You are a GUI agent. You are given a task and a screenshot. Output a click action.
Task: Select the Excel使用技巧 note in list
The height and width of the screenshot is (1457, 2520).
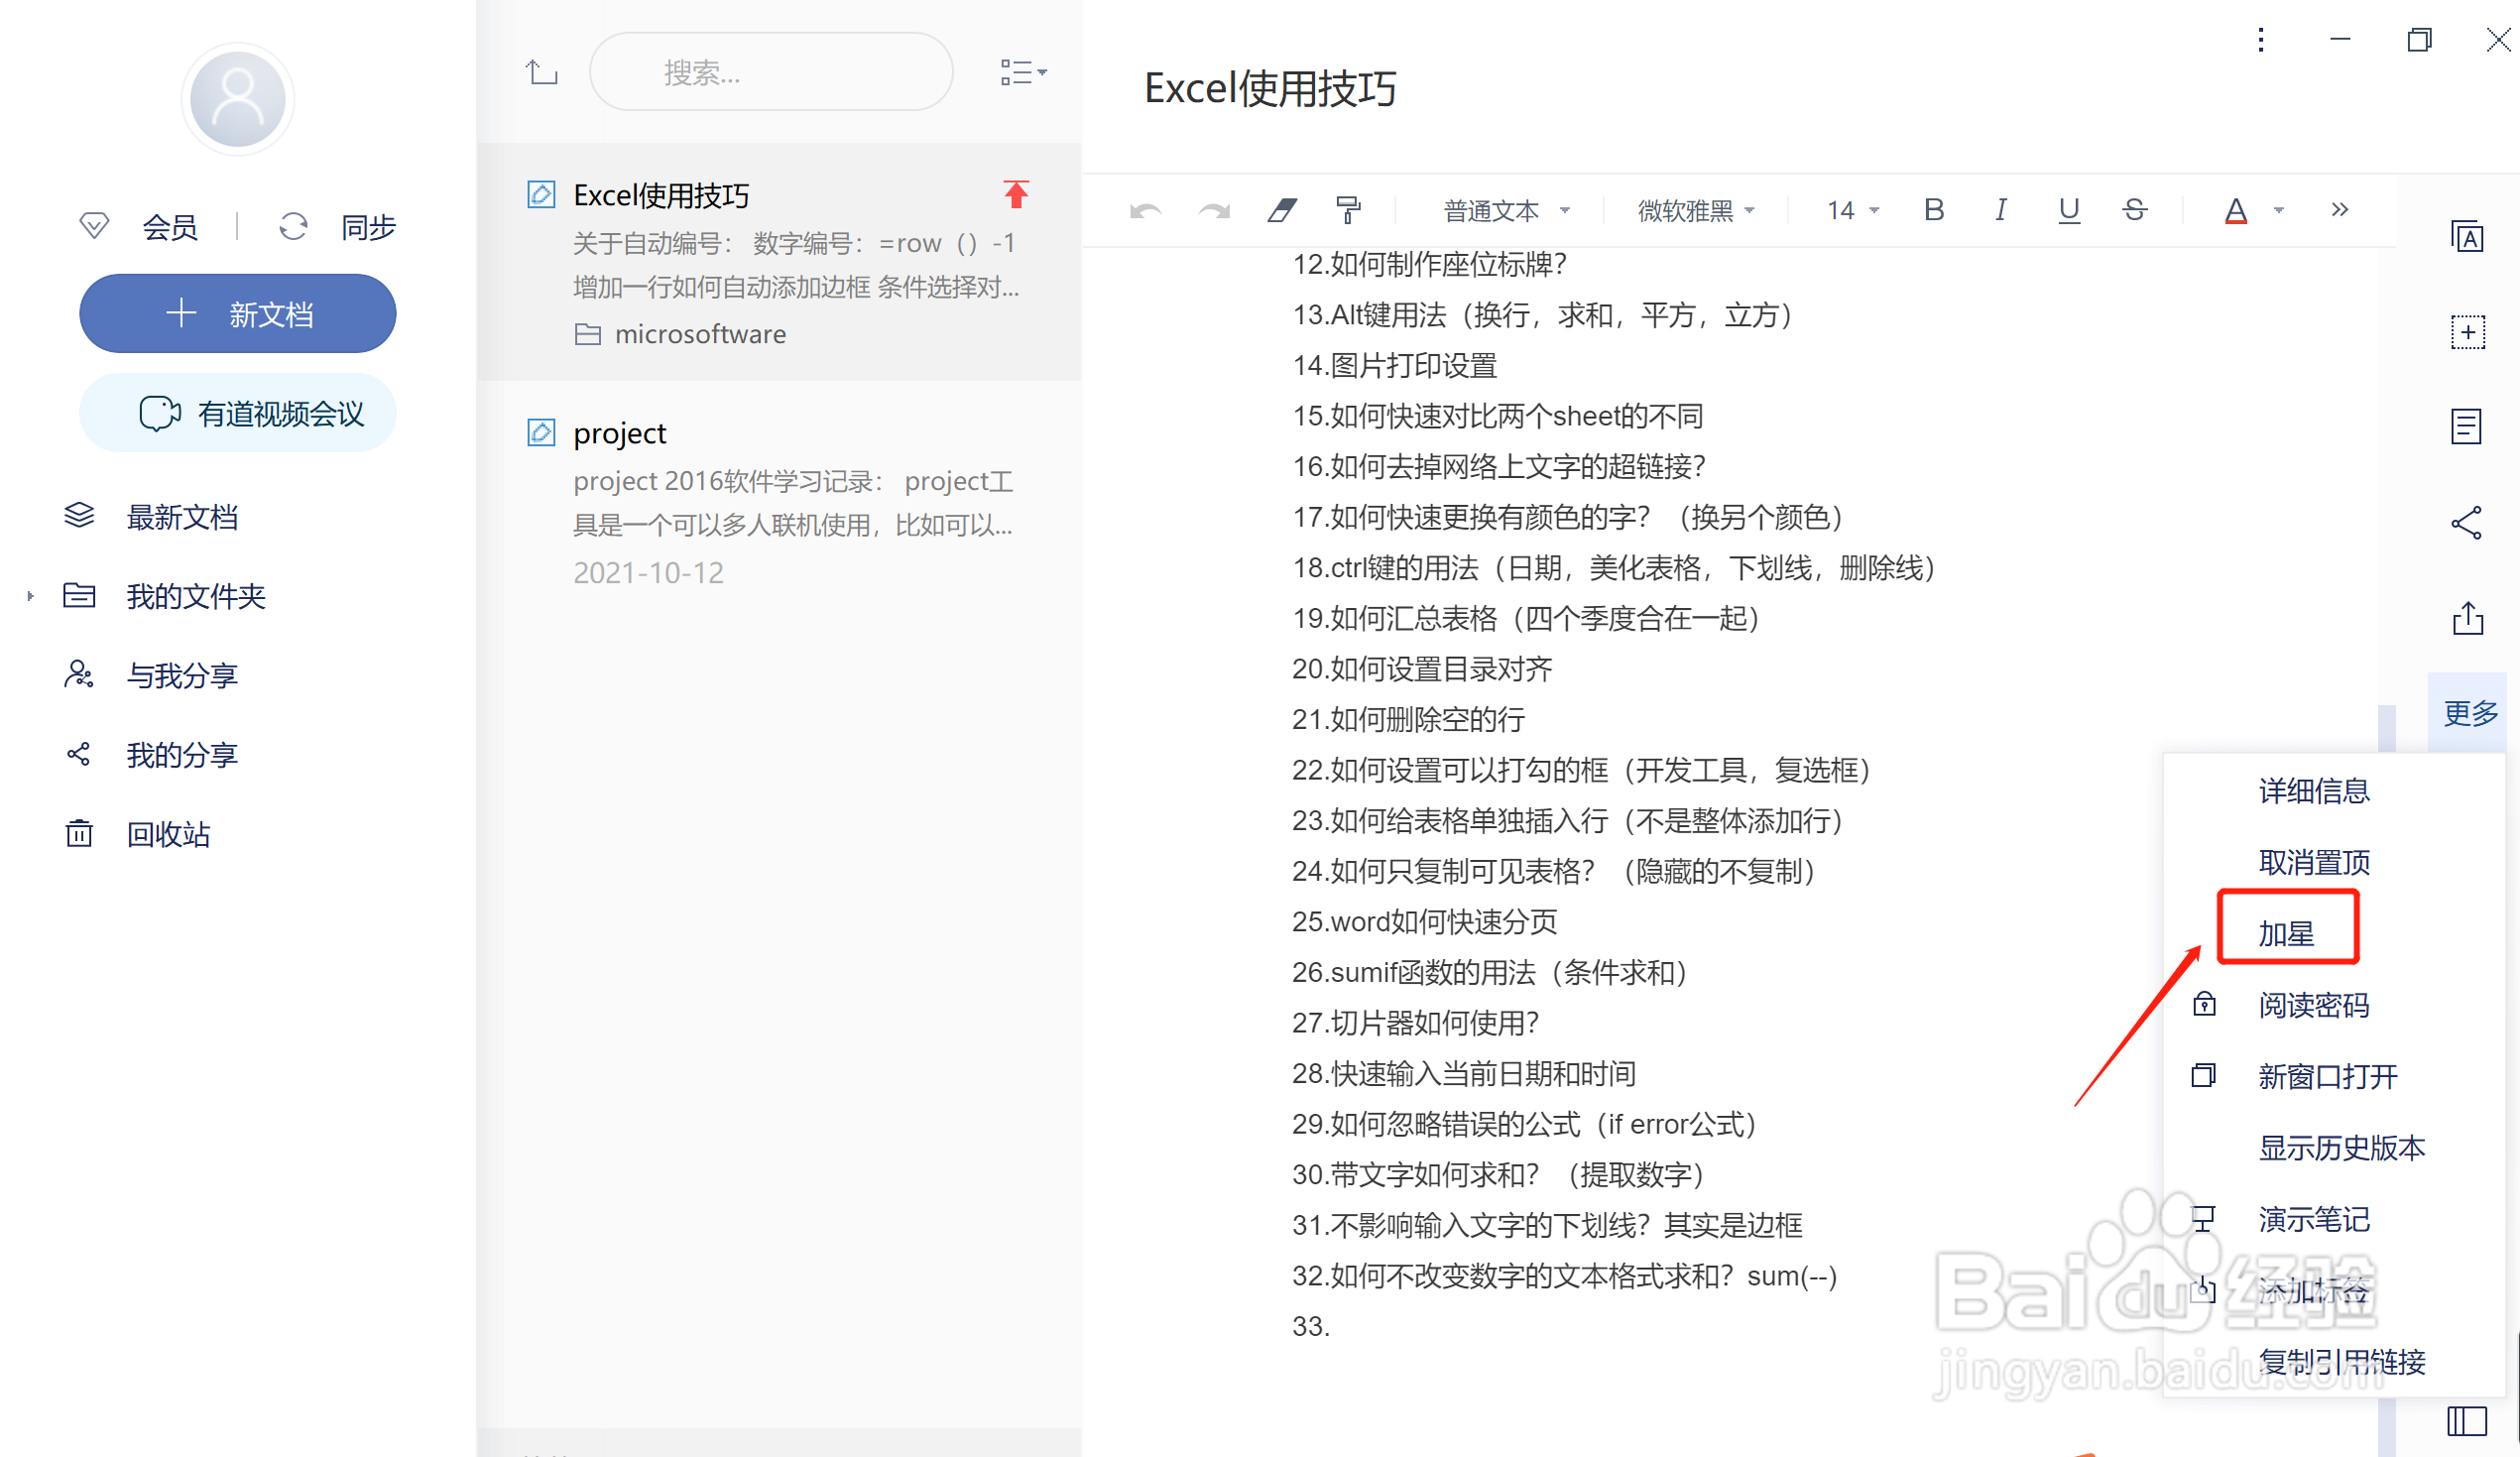tap(779, 262)
